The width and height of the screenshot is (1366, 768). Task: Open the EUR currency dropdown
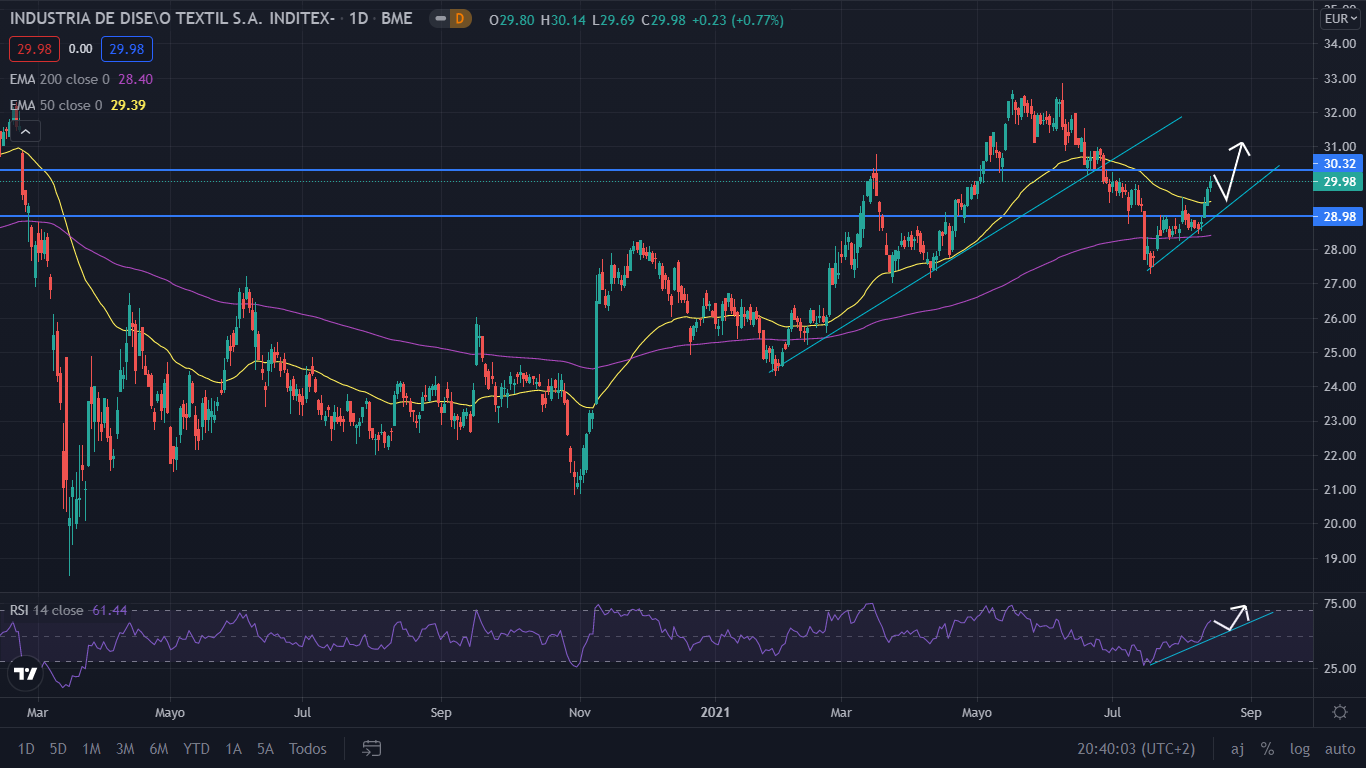[x=1340, y=17]
